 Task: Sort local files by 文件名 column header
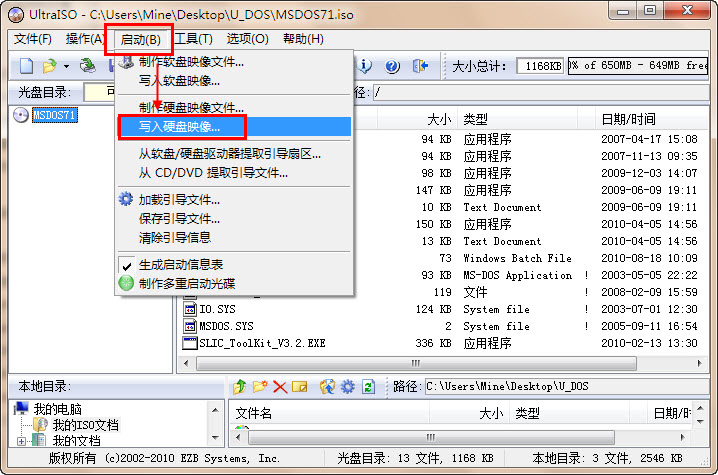[329, 414]
